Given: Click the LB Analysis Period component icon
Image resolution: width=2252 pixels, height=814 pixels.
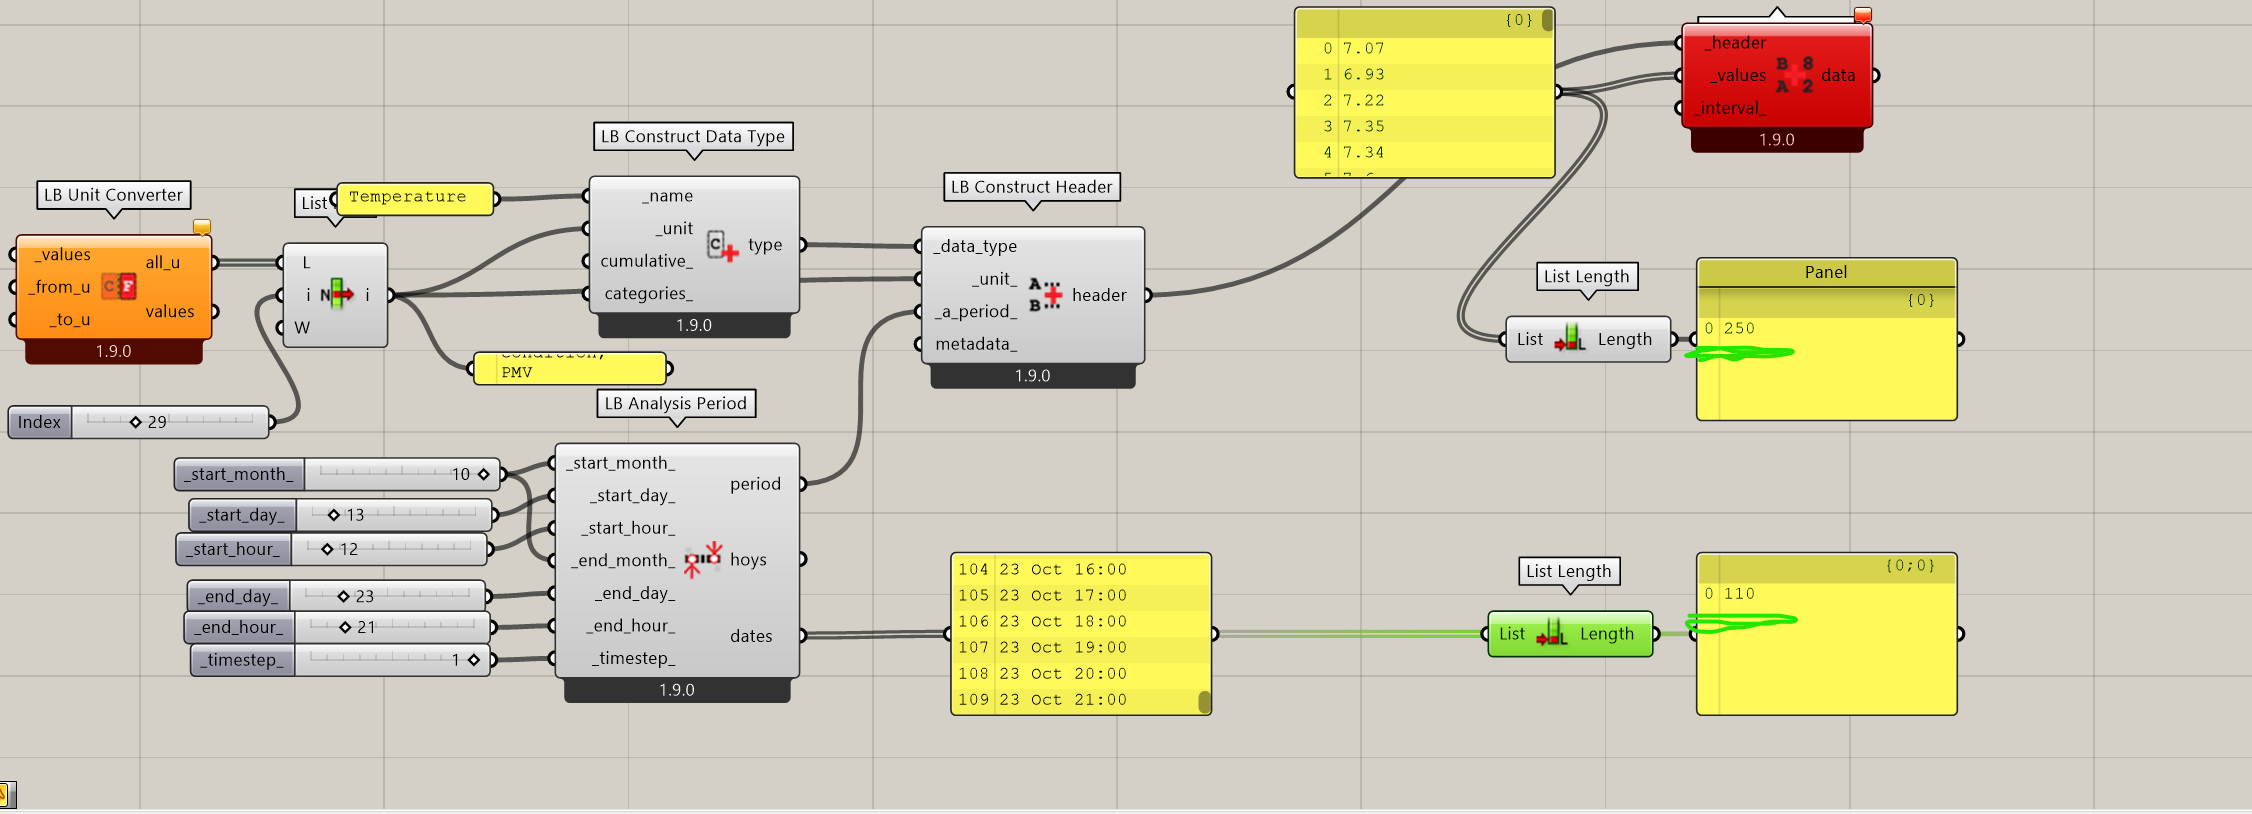Looking at the screenshot, I should [x=703, y=559].
